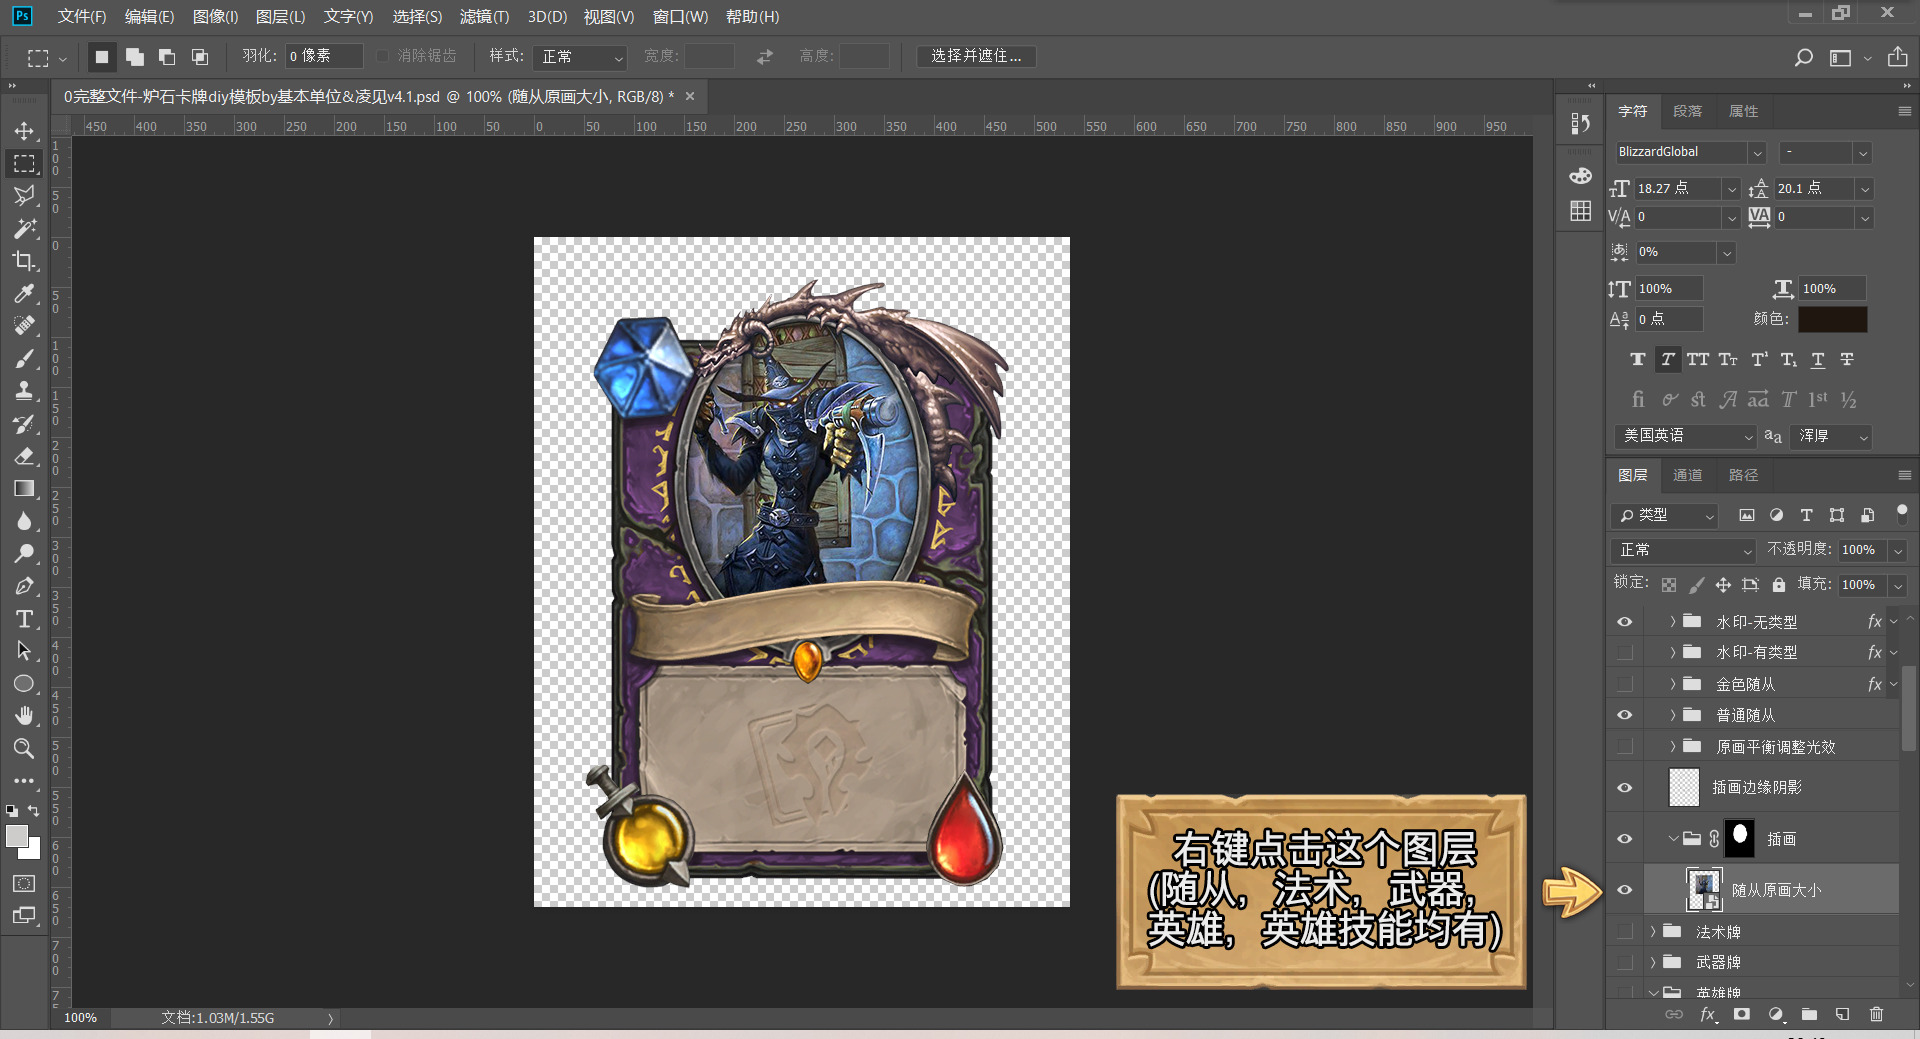
Task: Hide the 插画边缘阴影 layer
Action: [x=1624, y=788]
